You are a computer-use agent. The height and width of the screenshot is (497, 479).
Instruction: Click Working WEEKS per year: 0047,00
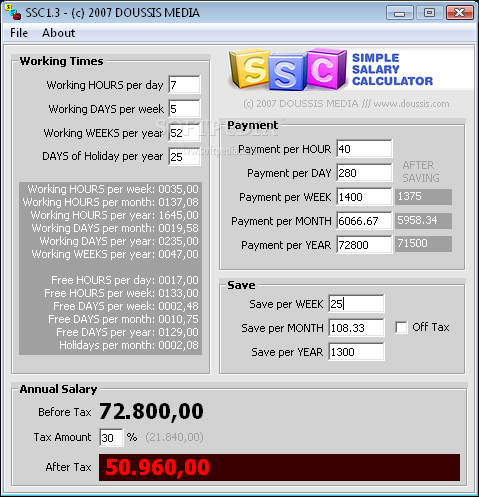coord(115,254)
